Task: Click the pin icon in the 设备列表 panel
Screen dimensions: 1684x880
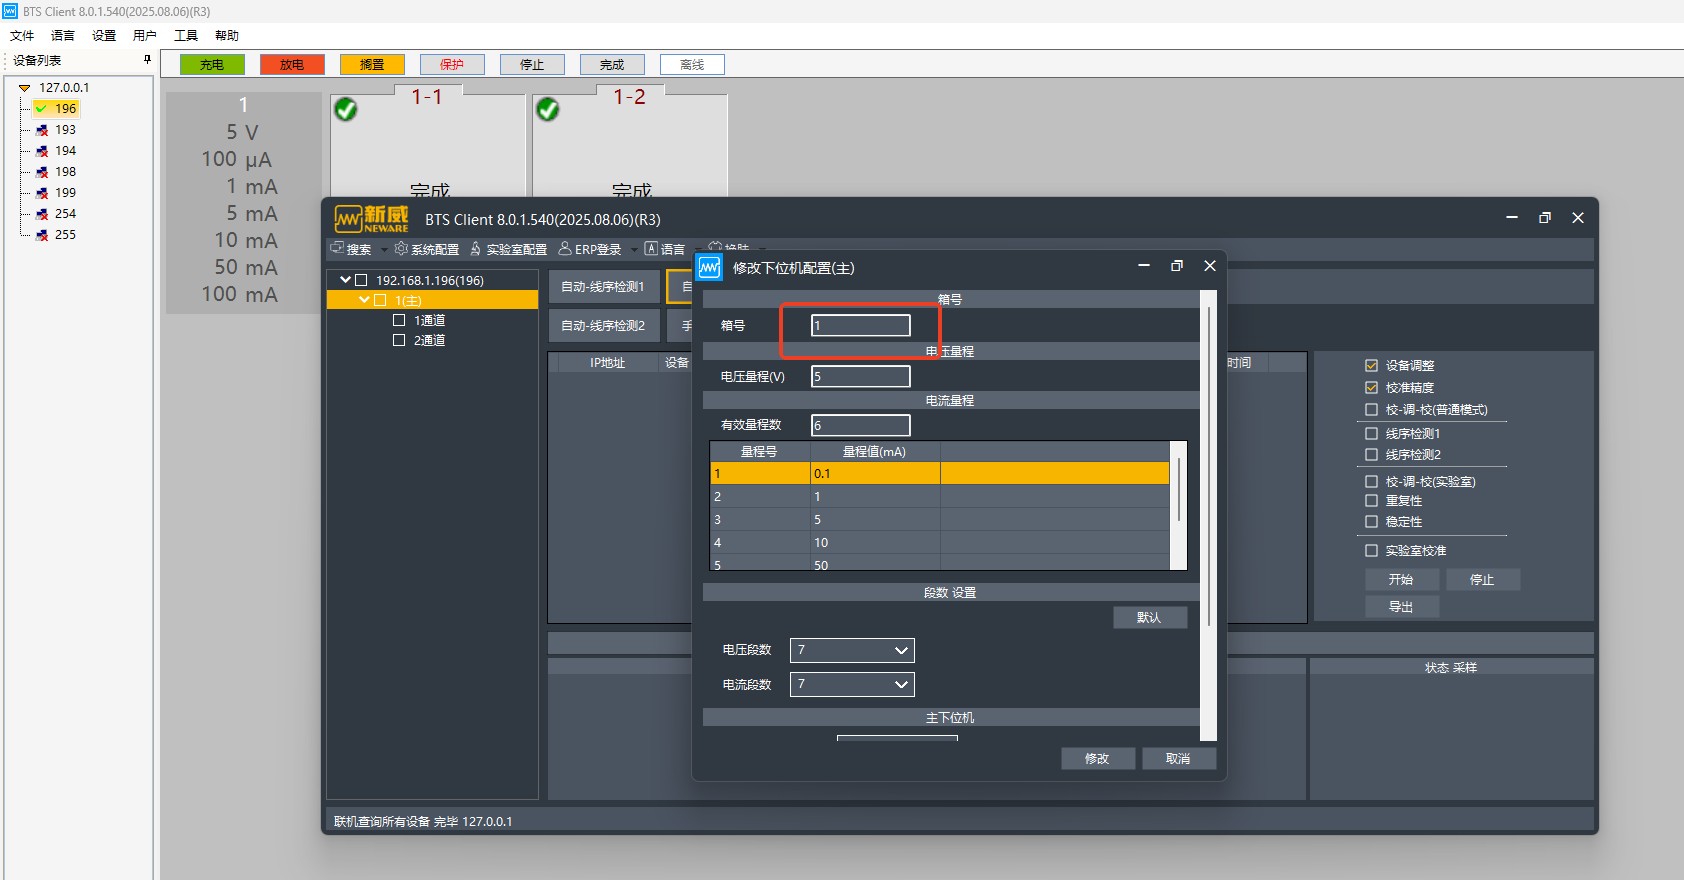Action: [x=147, y=60]
